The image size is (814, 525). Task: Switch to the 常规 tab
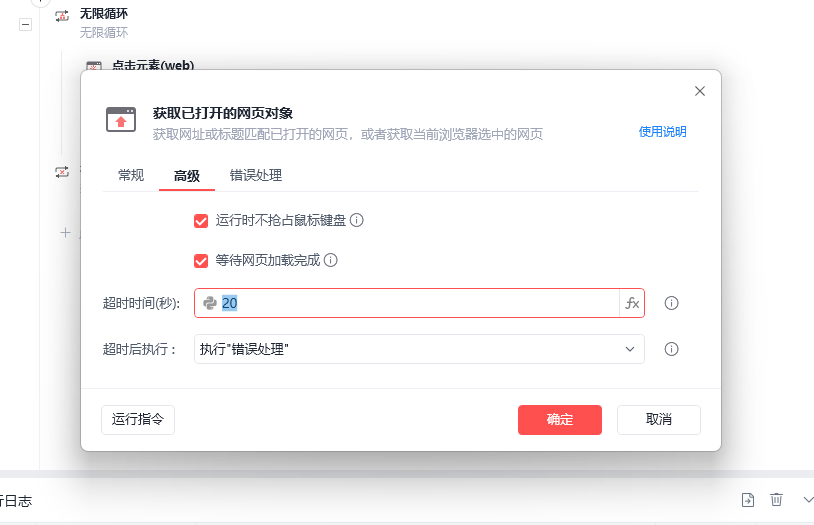click(x=131, y=176)
